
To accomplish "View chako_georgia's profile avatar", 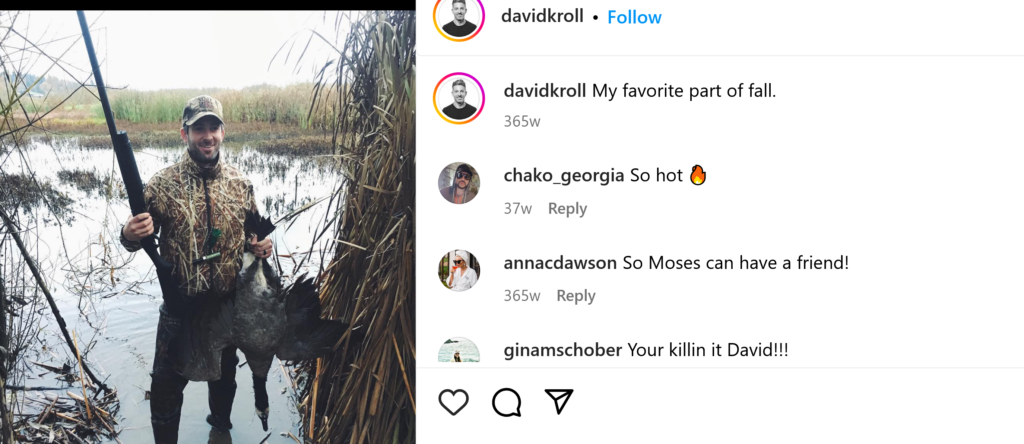I will 459,183.
